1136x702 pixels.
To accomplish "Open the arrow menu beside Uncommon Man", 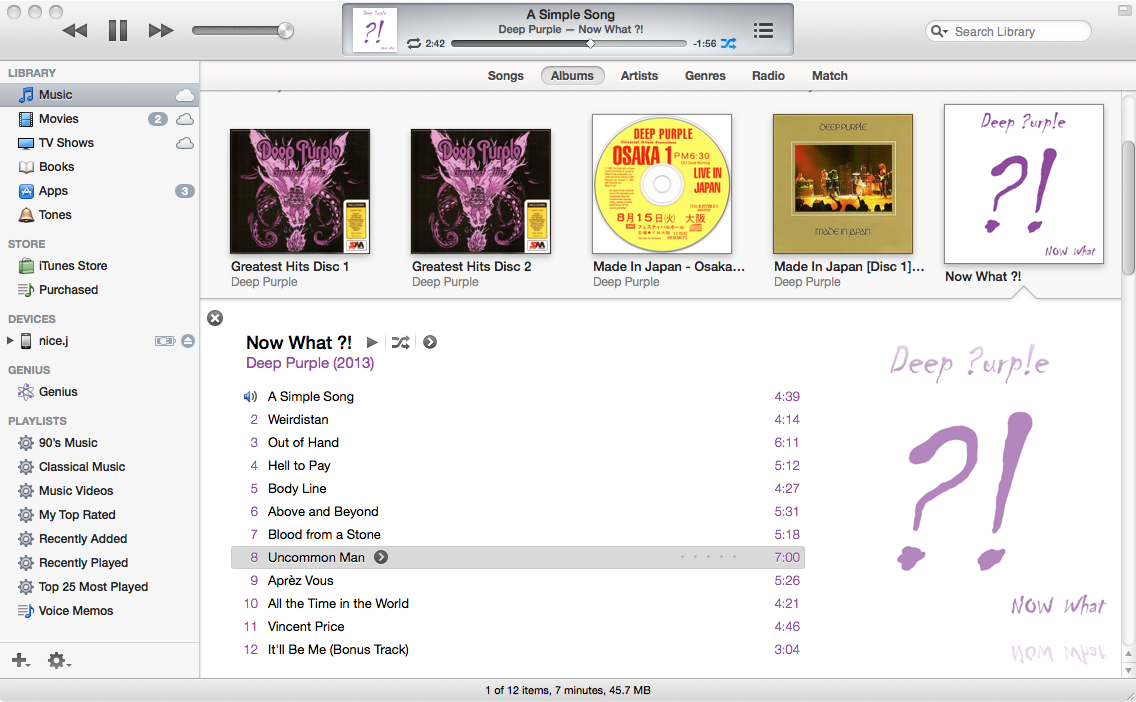I will pyautogui.click(x=381, y=557).
